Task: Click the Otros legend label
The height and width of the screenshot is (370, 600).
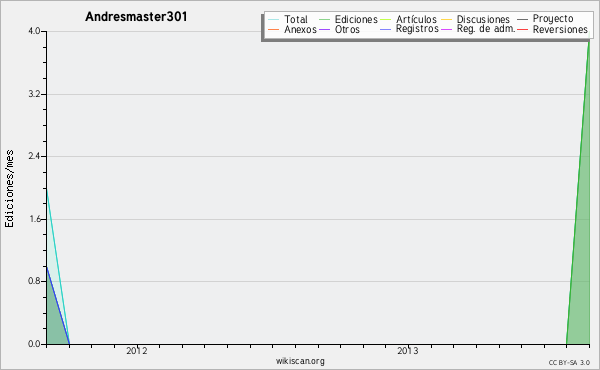Action: pyautogui.click(x=347, y=29)
